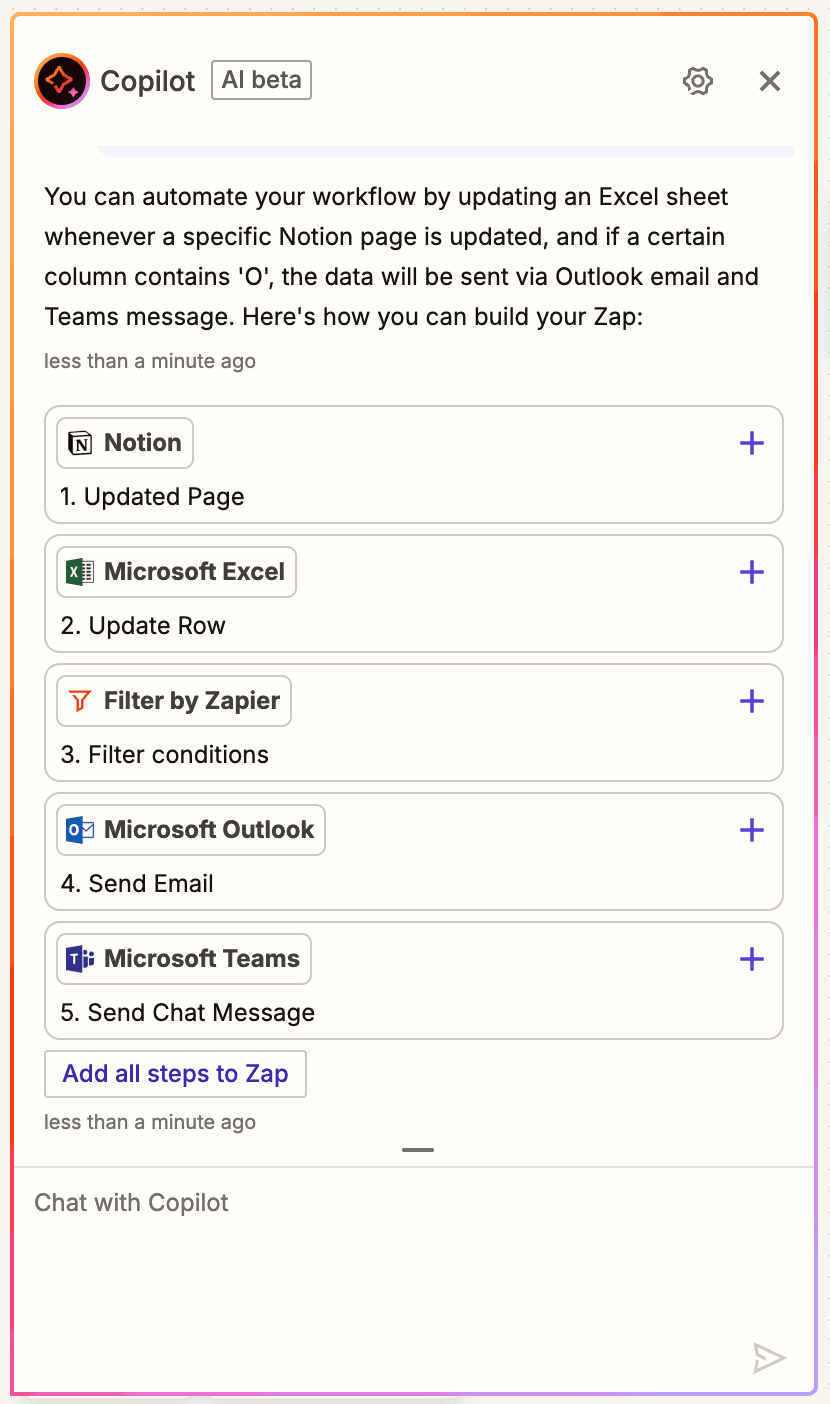
Task: Click the resize handle above chat input
Action: [x=418, y=1150]
